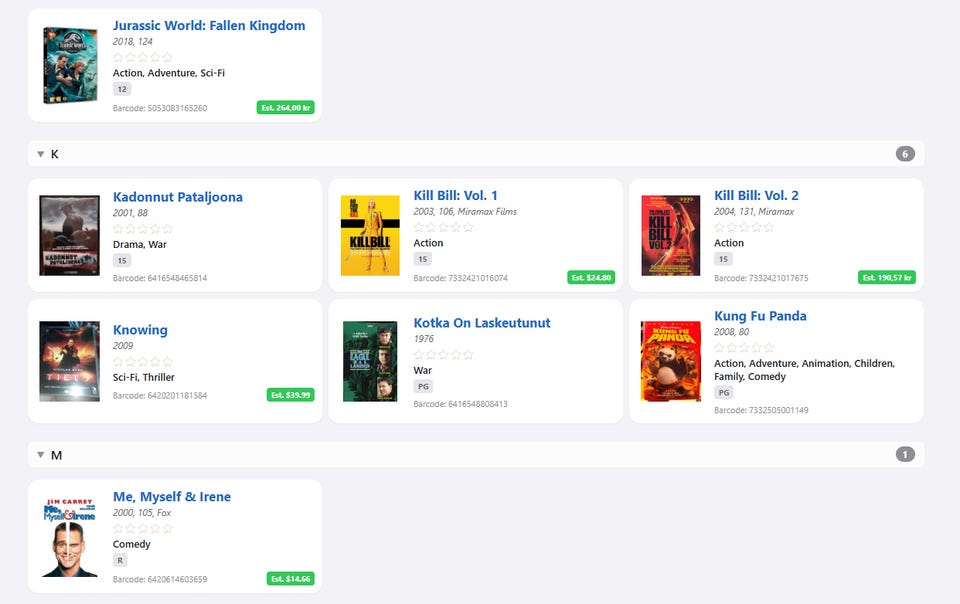Viewport: 960px width, 604px height.
Task: Click the Knowing cover thumbnail
Action: point(69,362)
